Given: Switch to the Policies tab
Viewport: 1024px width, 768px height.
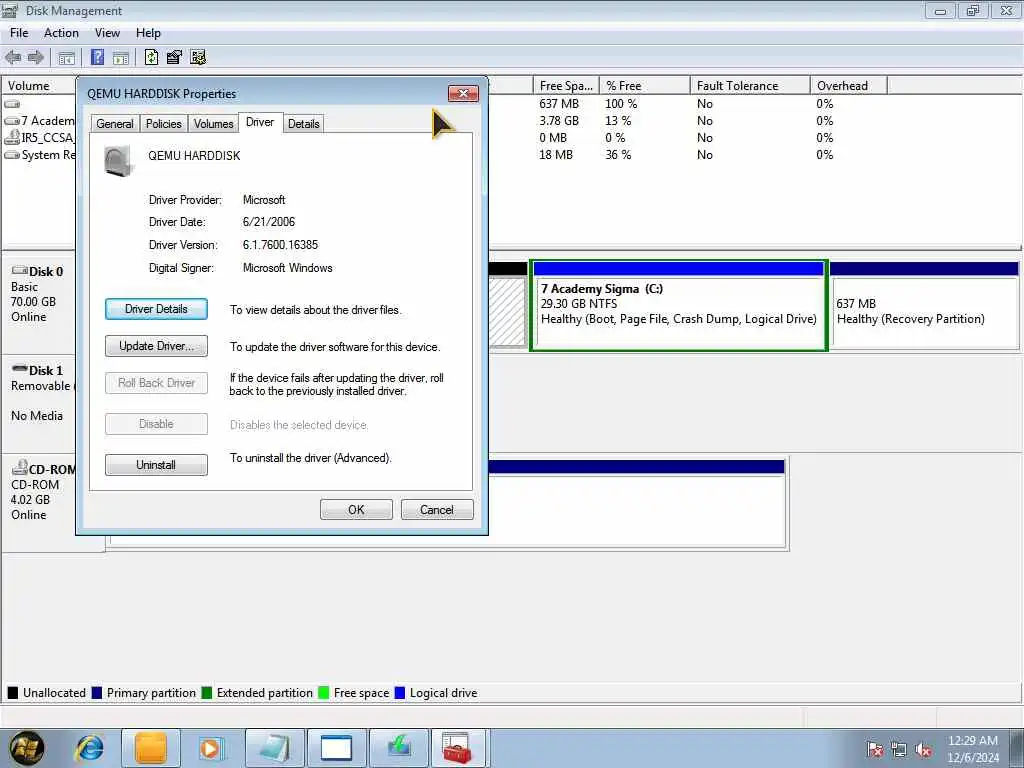Looking at the screenshot, I should [x=163, y=123].
